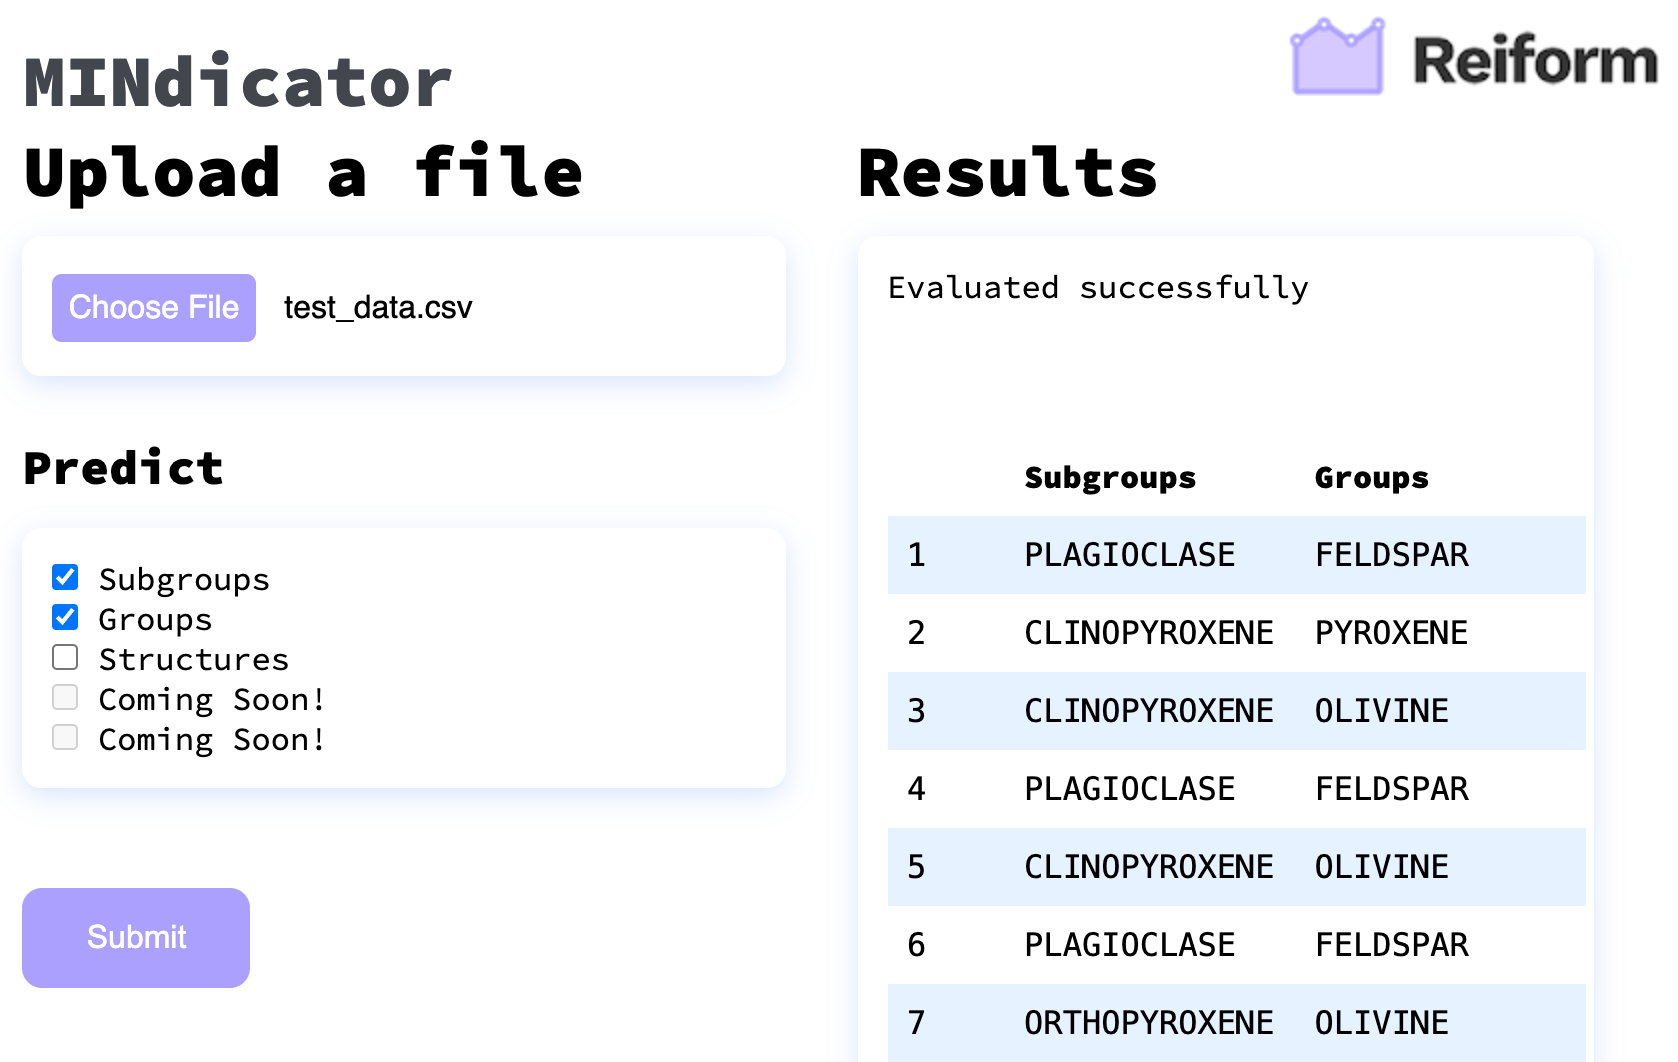
Task: Click the Reiform brand name text
Action: (1535, 60)
